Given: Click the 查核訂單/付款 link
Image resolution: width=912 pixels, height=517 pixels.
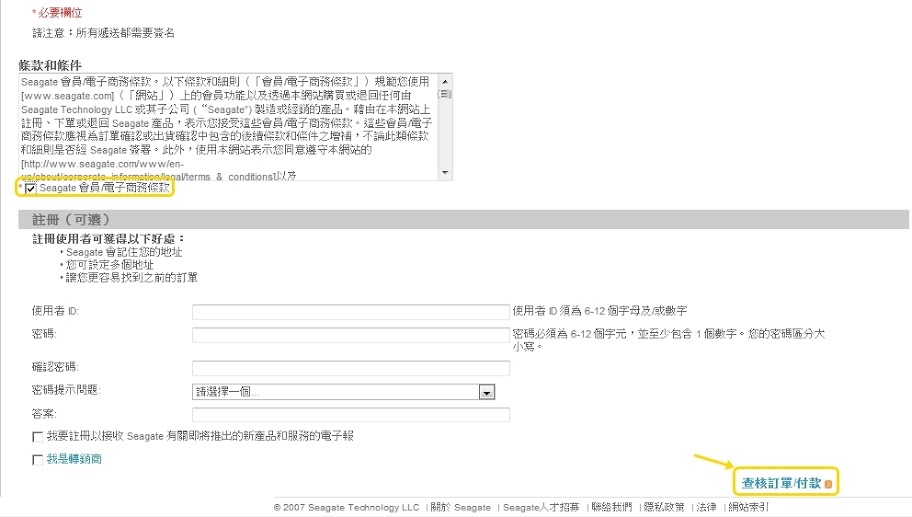Looking at the screenshot, I should coord(781,483).
